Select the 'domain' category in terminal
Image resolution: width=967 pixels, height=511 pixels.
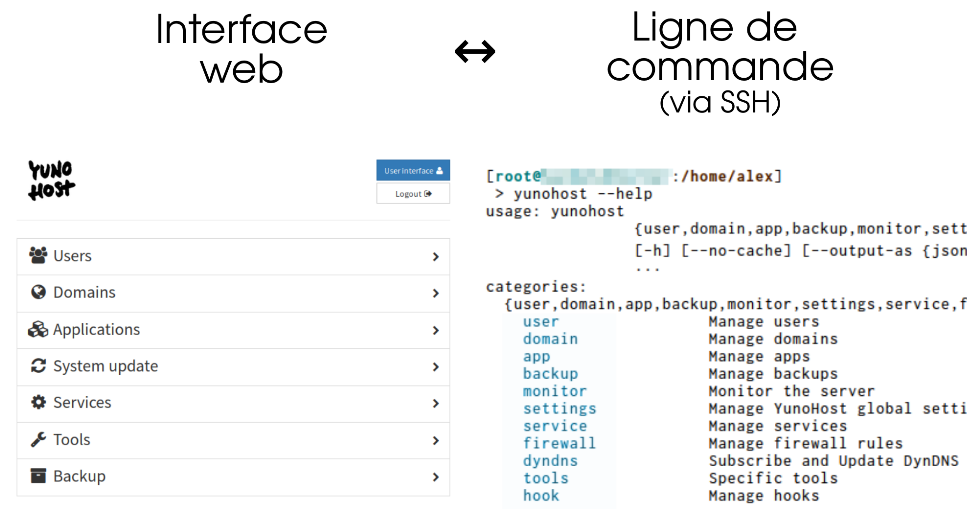point(550,339)
